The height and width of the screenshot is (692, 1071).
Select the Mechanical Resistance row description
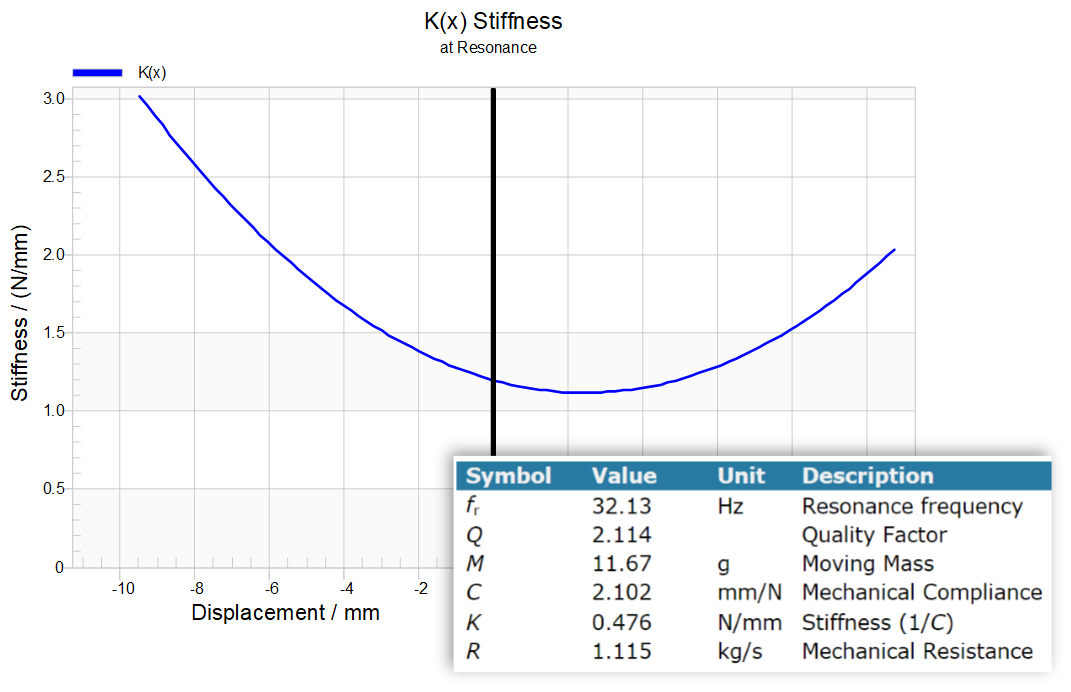(x=917, y=652)
